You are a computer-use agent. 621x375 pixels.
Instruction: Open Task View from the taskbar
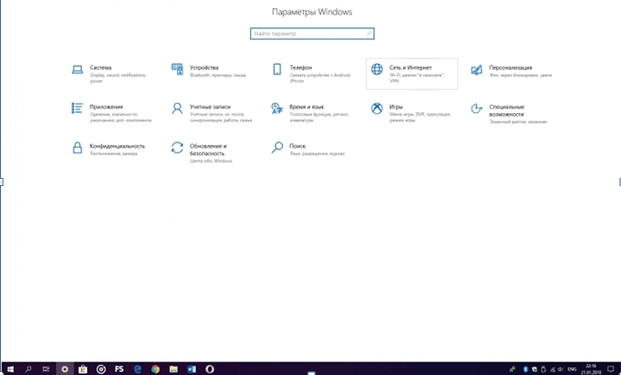pos(46,369)
